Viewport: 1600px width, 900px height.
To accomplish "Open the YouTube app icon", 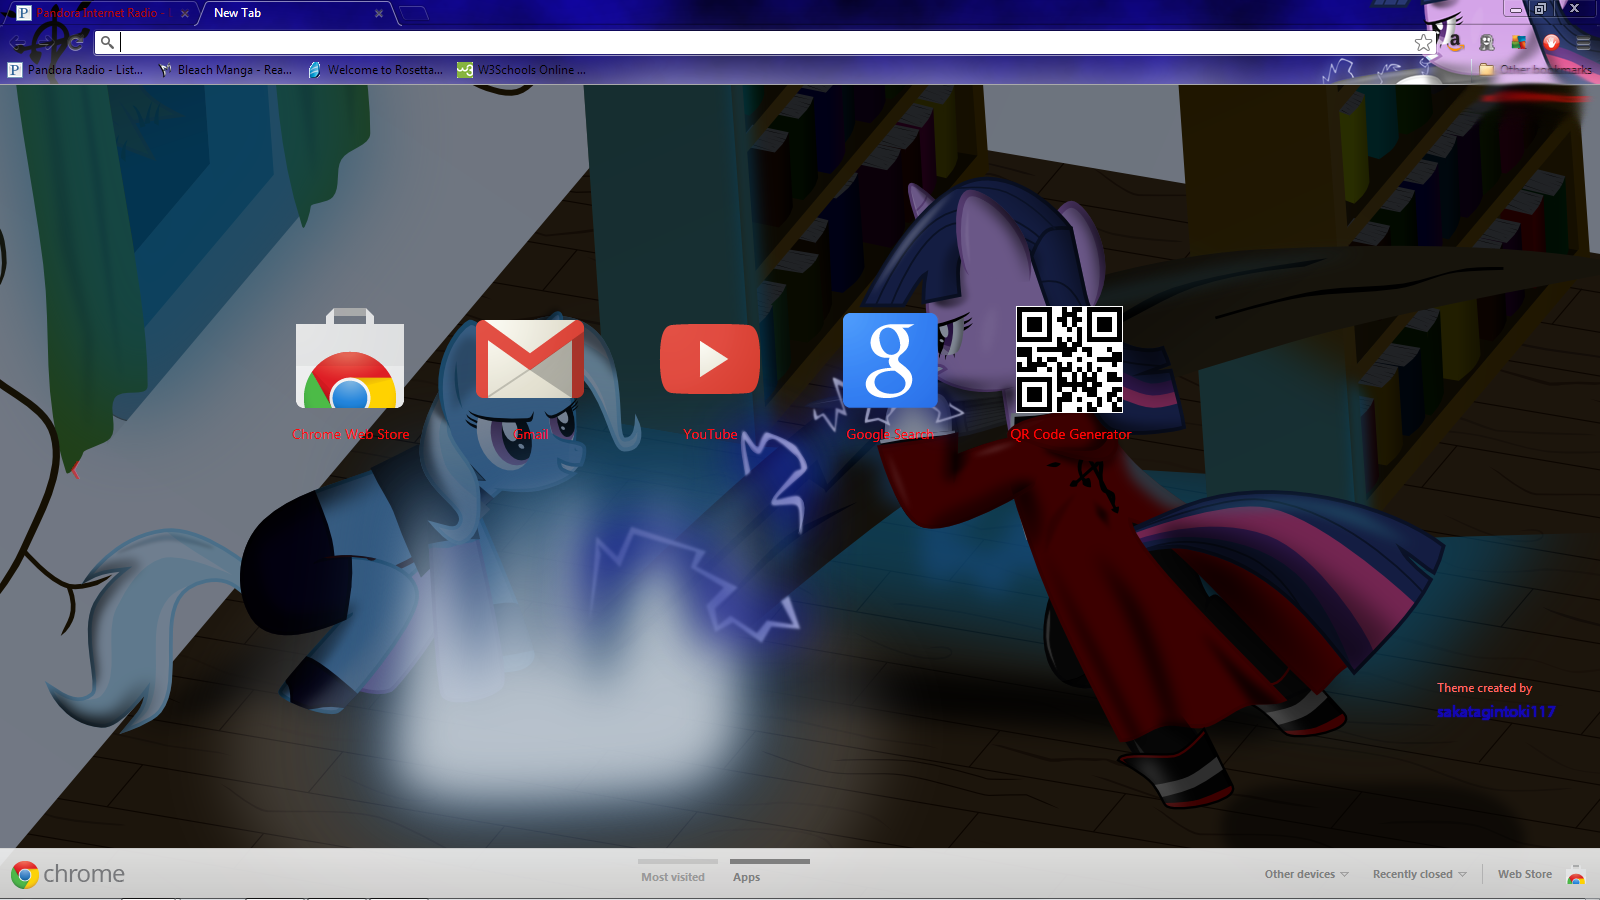I will tap(710, 358).
